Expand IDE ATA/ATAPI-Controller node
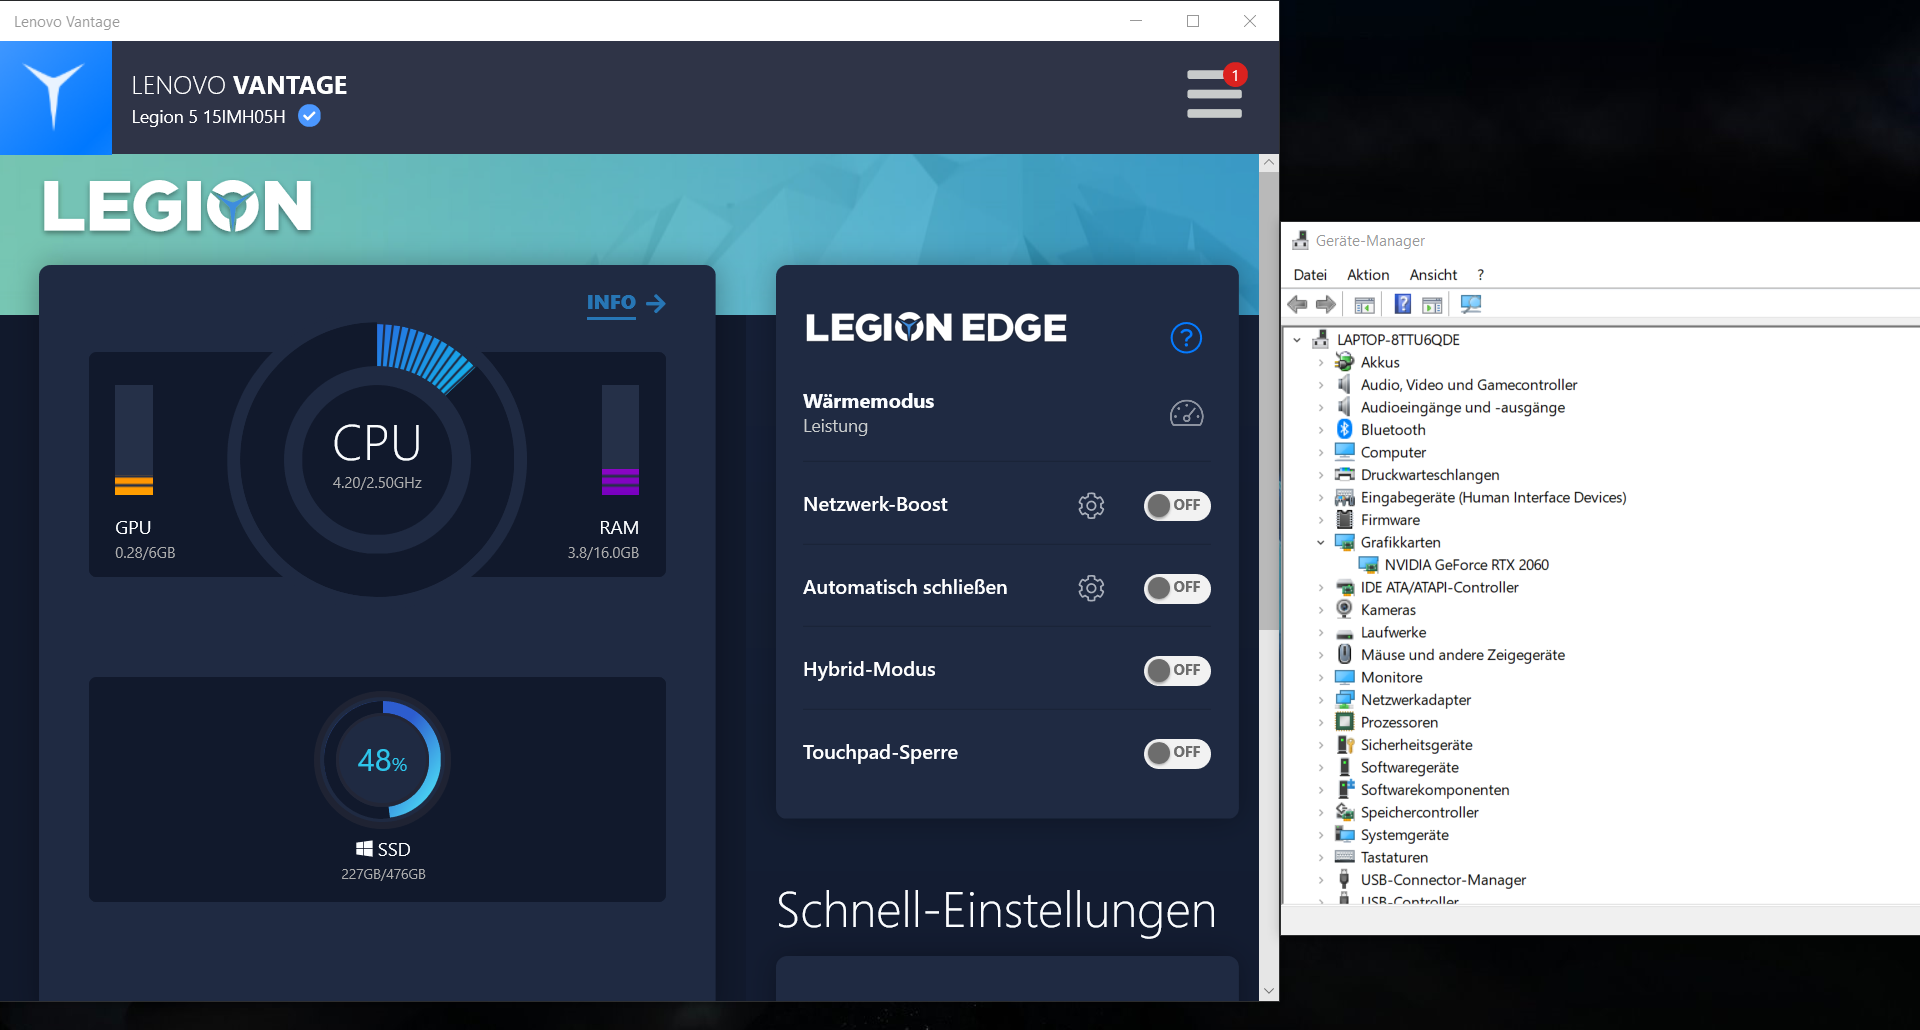Image resolution: width=1920 pixels, height=1030 pixels. click(x=1321, y=587)
